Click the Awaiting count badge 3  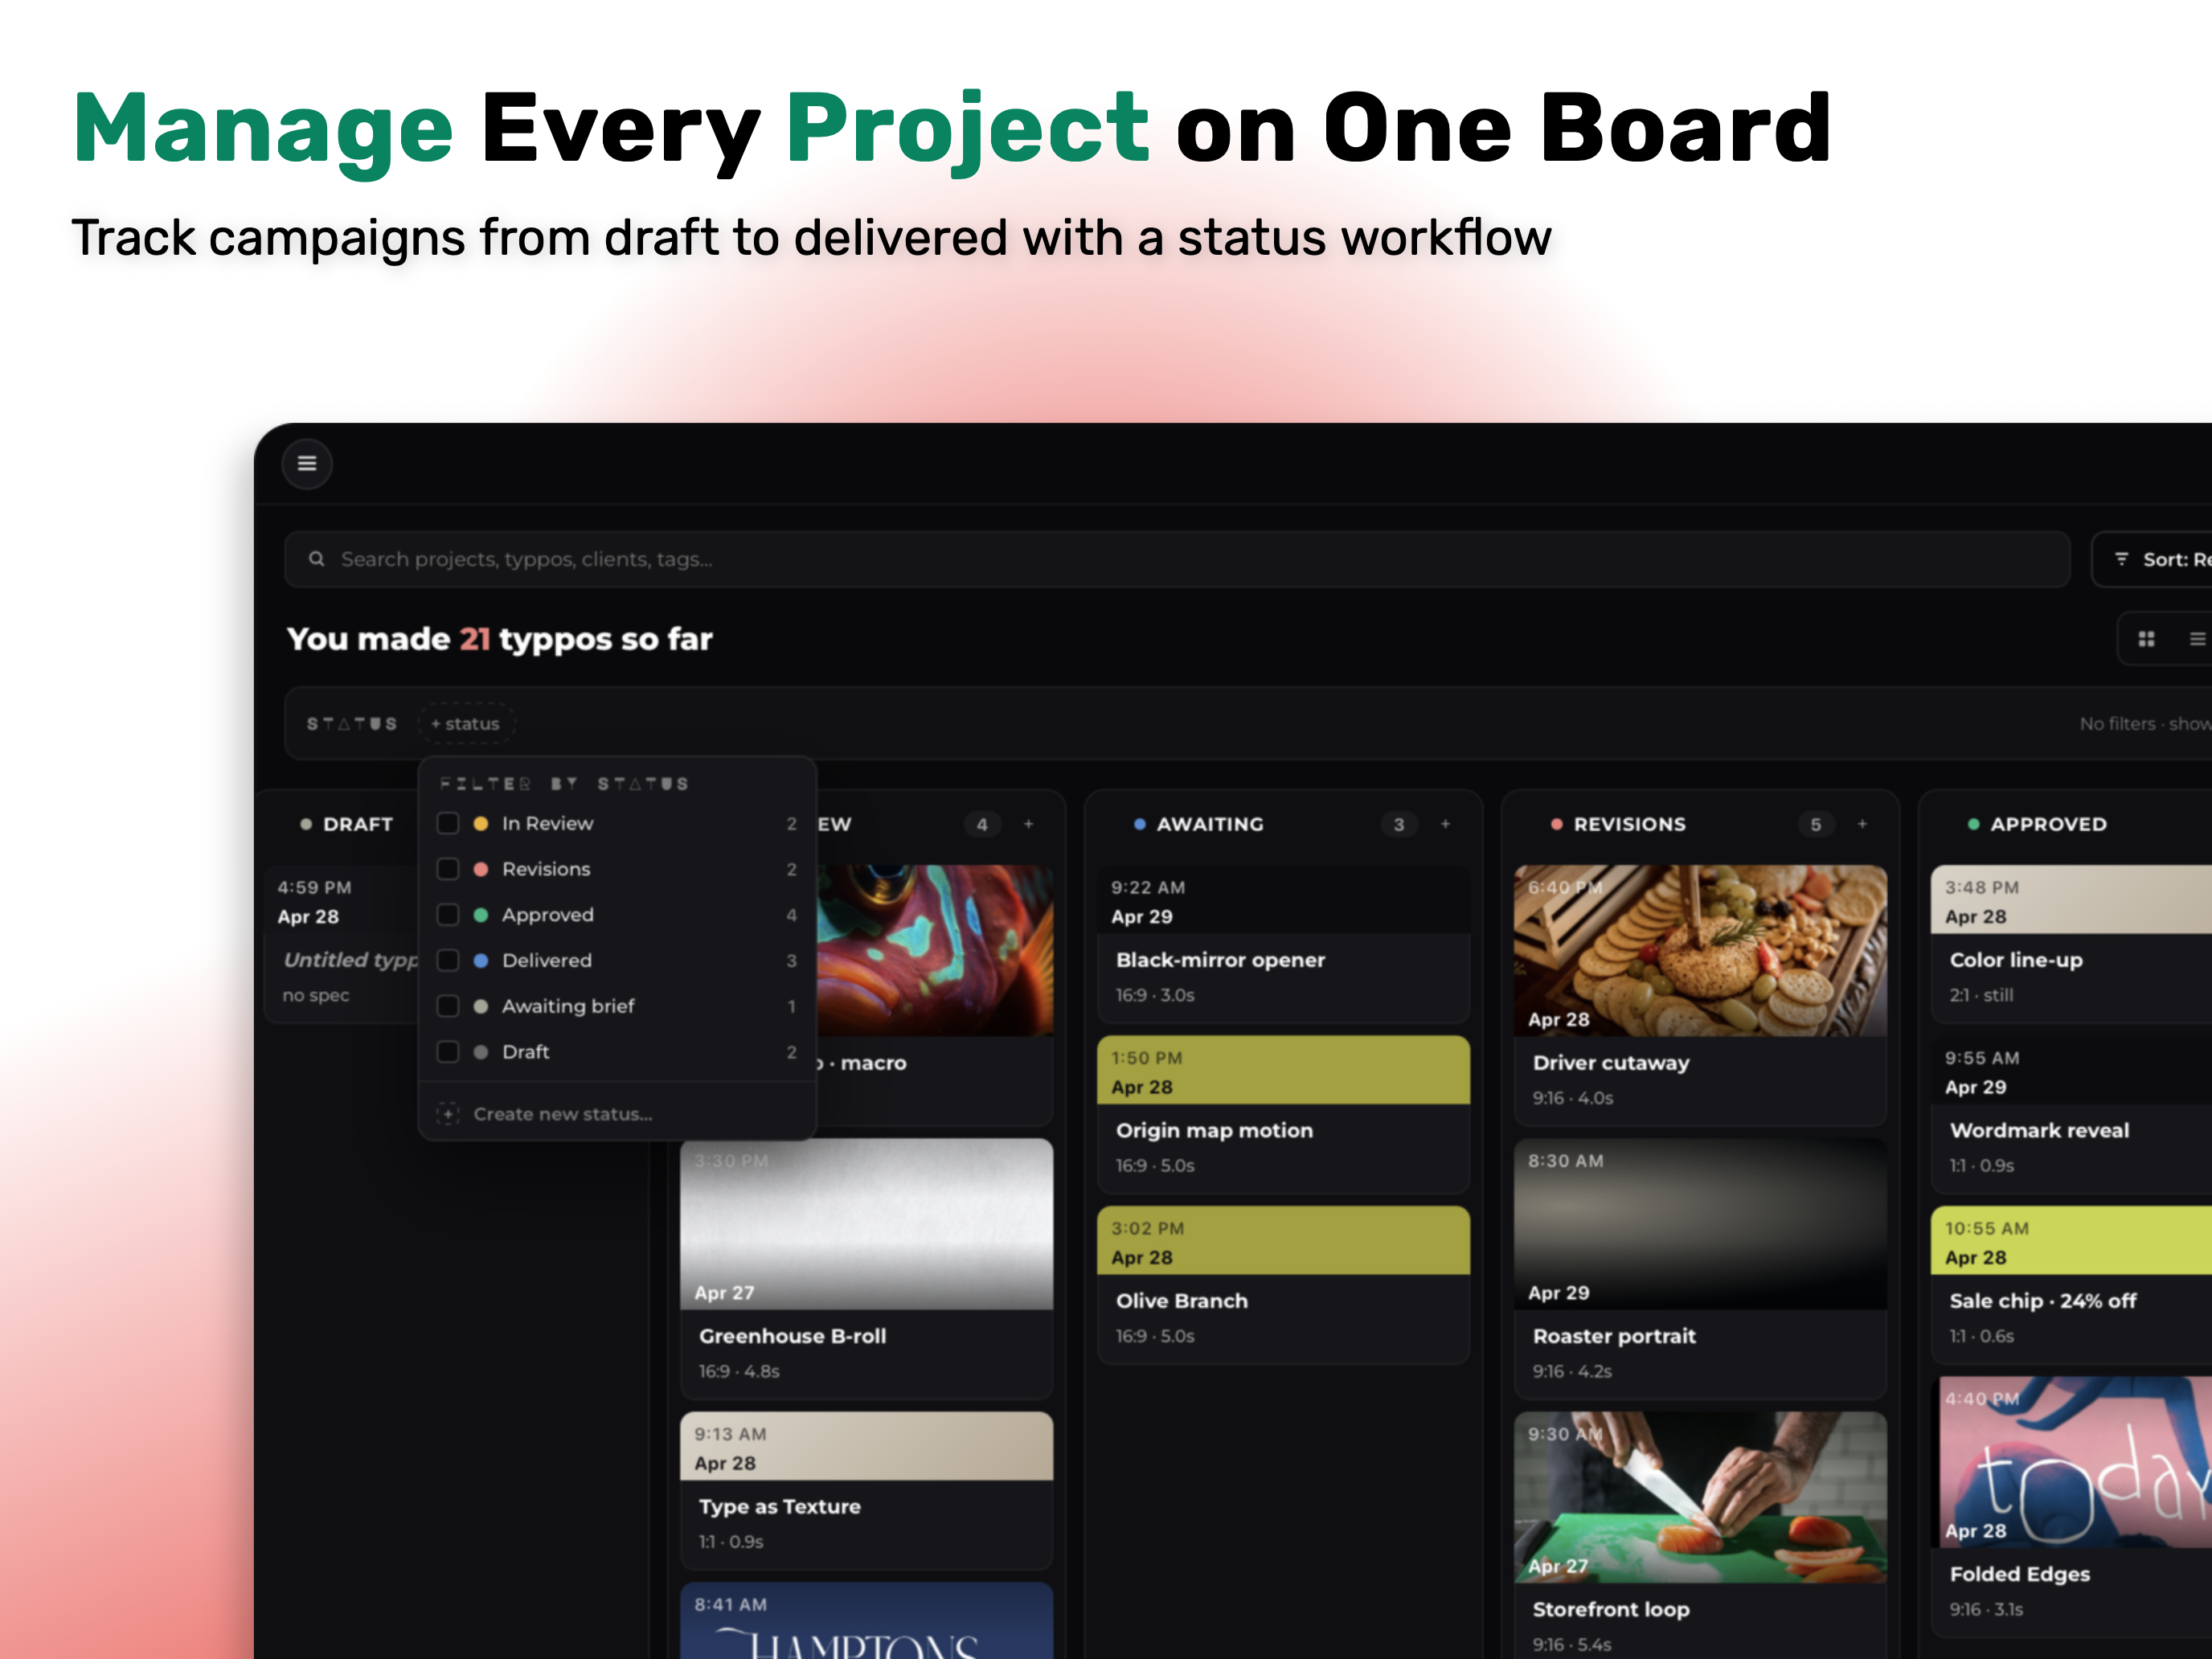point(1399,824)
